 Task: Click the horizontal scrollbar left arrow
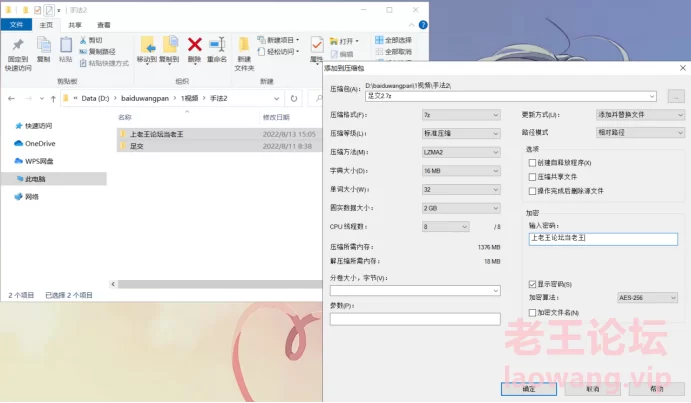click(113, 284)
